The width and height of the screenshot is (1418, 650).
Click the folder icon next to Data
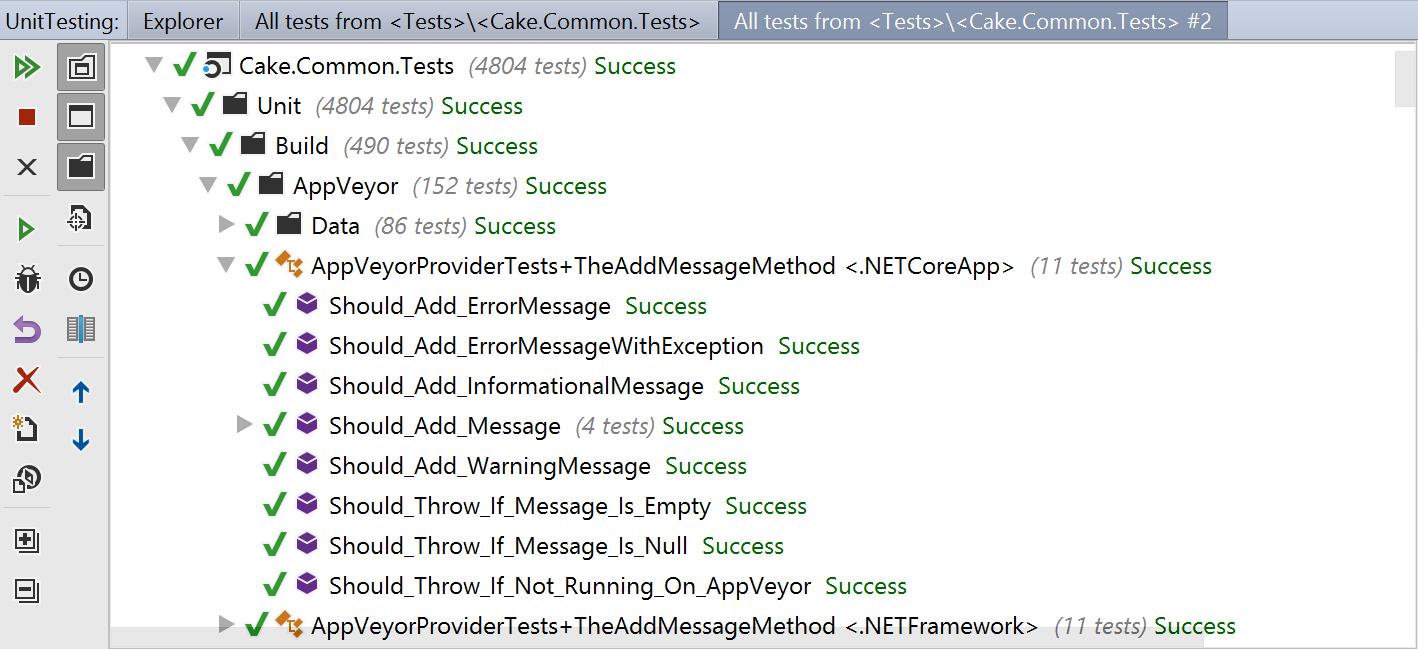coord(289,224)
